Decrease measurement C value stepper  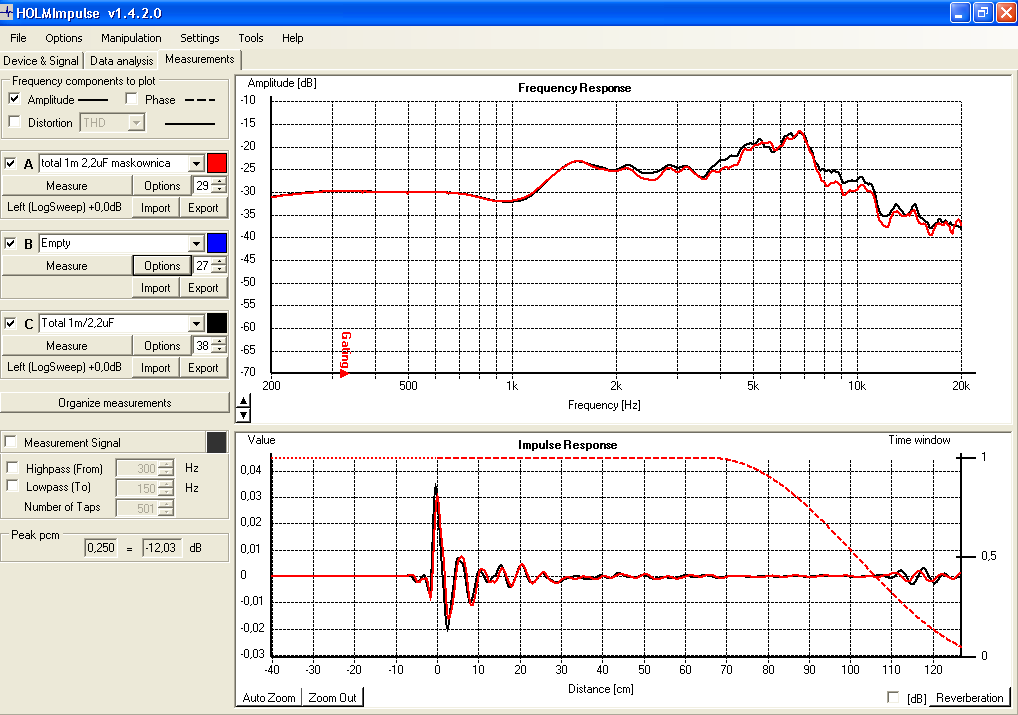point(219,349)
